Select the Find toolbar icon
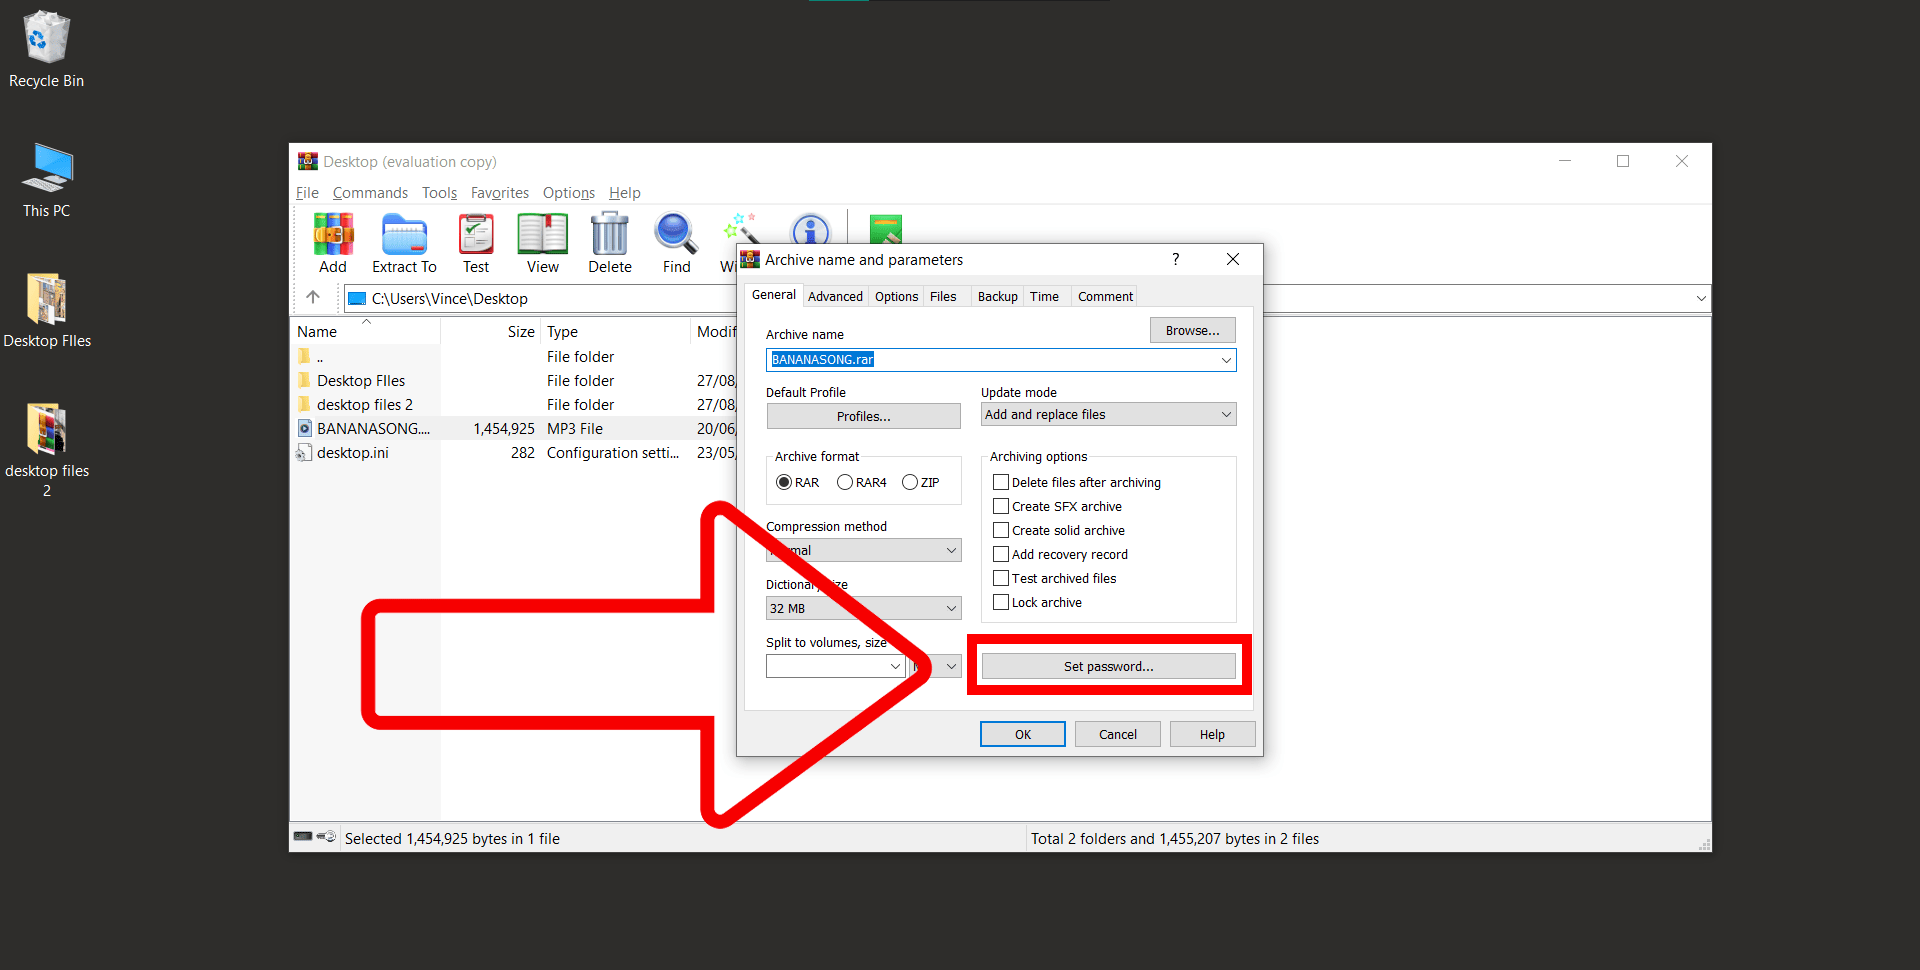Image resolution: width=1920 pixels, height=970 pixels. point(675,240)
